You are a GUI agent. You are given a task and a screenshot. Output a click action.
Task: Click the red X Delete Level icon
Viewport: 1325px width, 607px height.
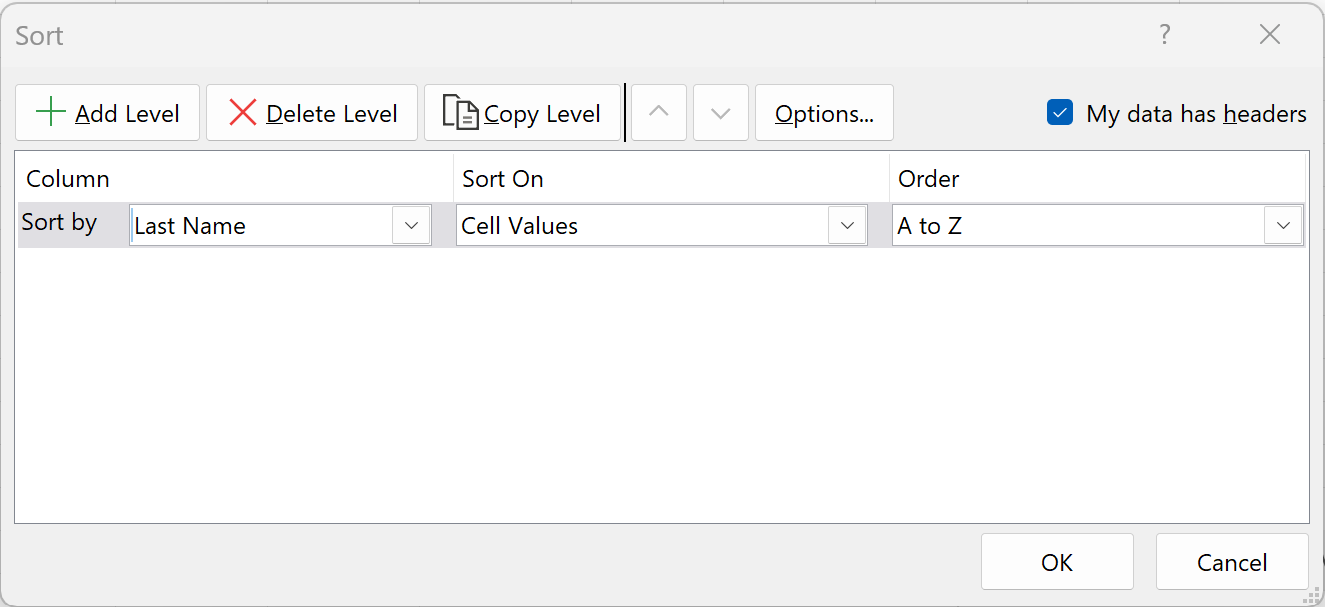243,113
